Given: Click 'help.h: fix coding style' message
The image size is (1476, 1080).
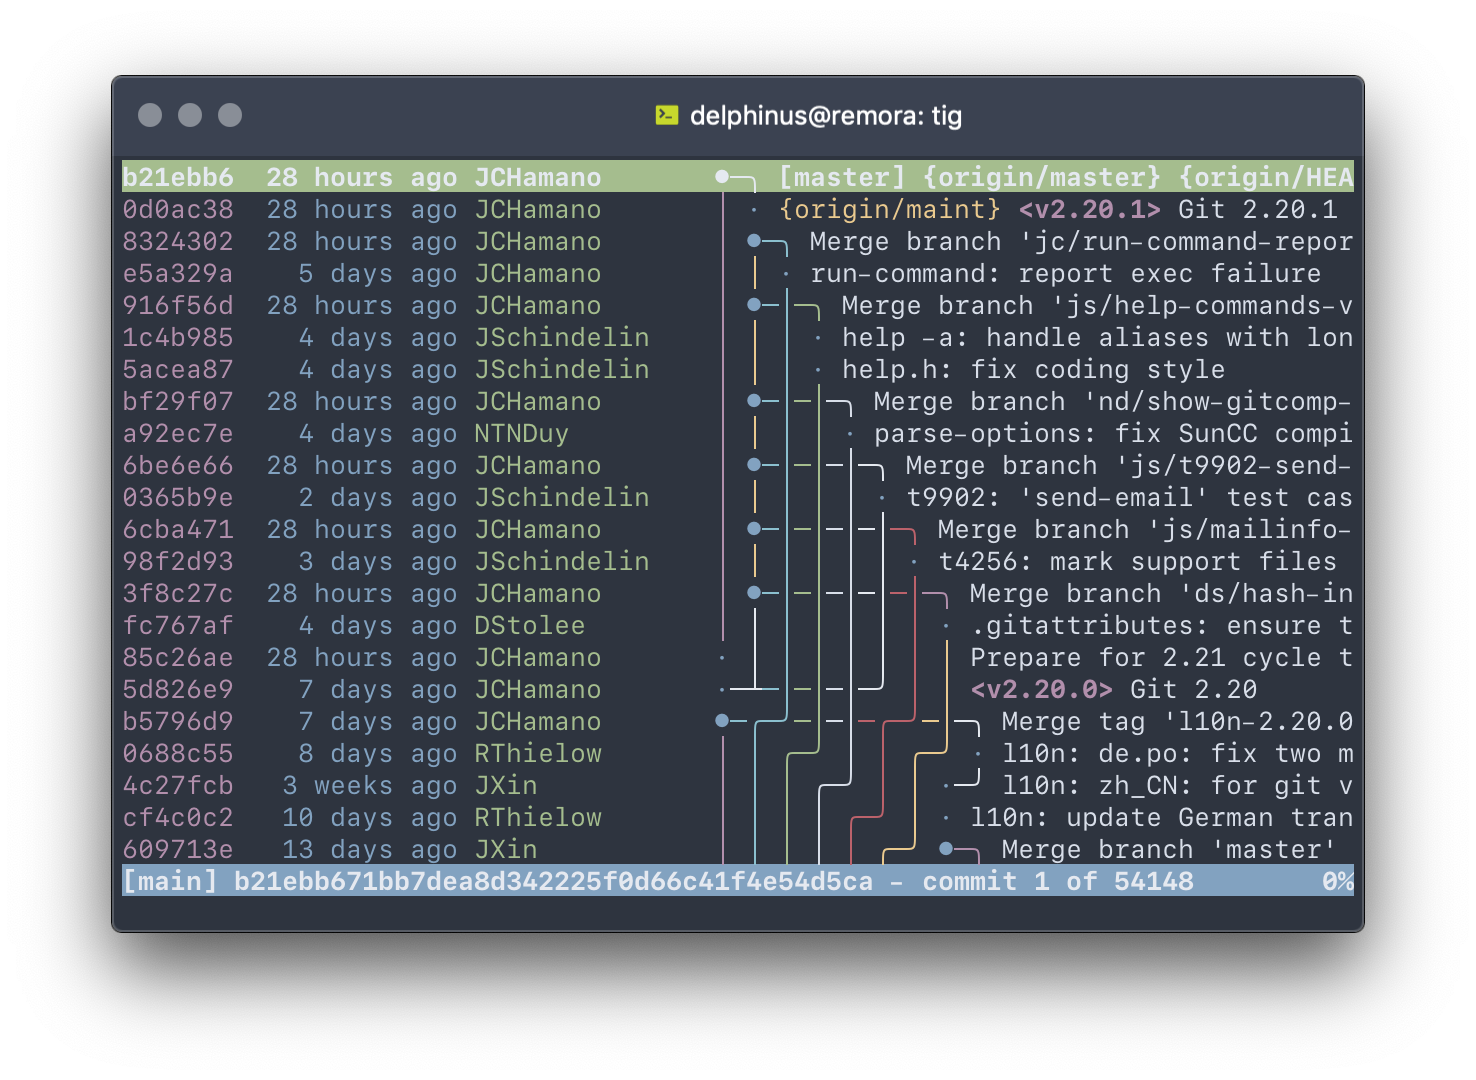Looking at the screenshot, I should click(x=1034, y=369).
